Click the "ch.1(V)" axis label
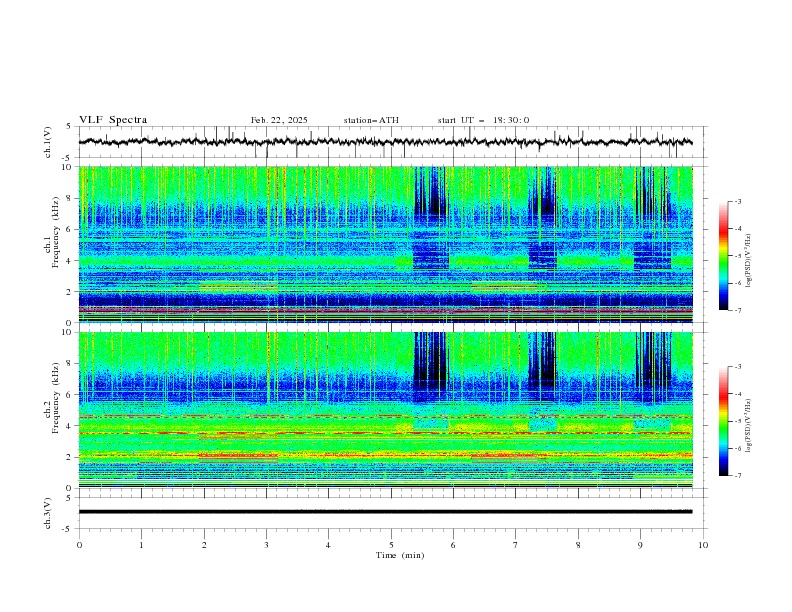This screenshot has height=612, width=792. click(x=48, y=142)
